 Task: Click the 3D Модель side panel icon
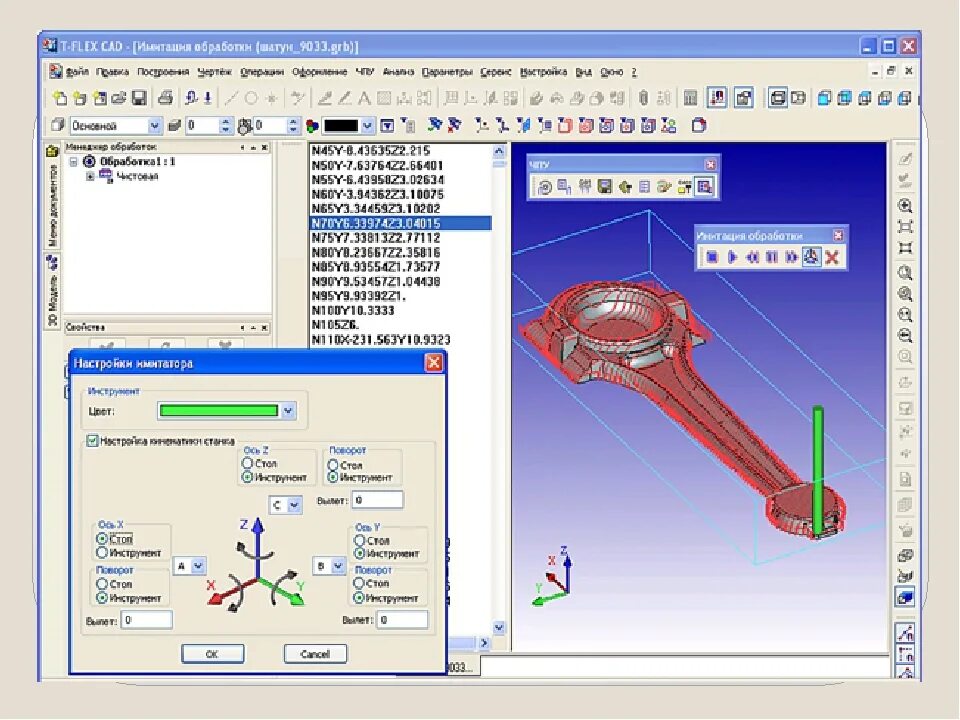pyautogui.click(x=53, y=263)
